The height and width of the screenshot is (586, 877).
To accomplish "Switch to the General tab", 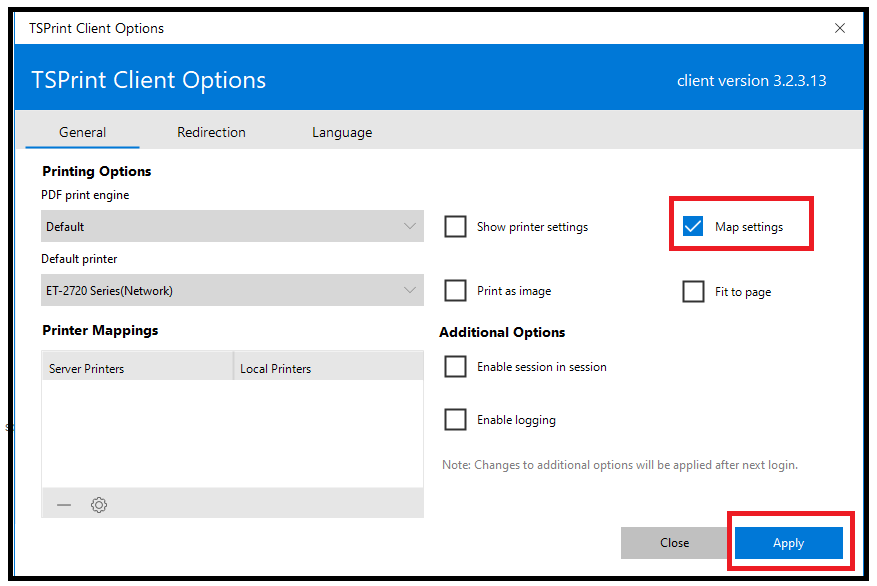I will tap(82, 133).
